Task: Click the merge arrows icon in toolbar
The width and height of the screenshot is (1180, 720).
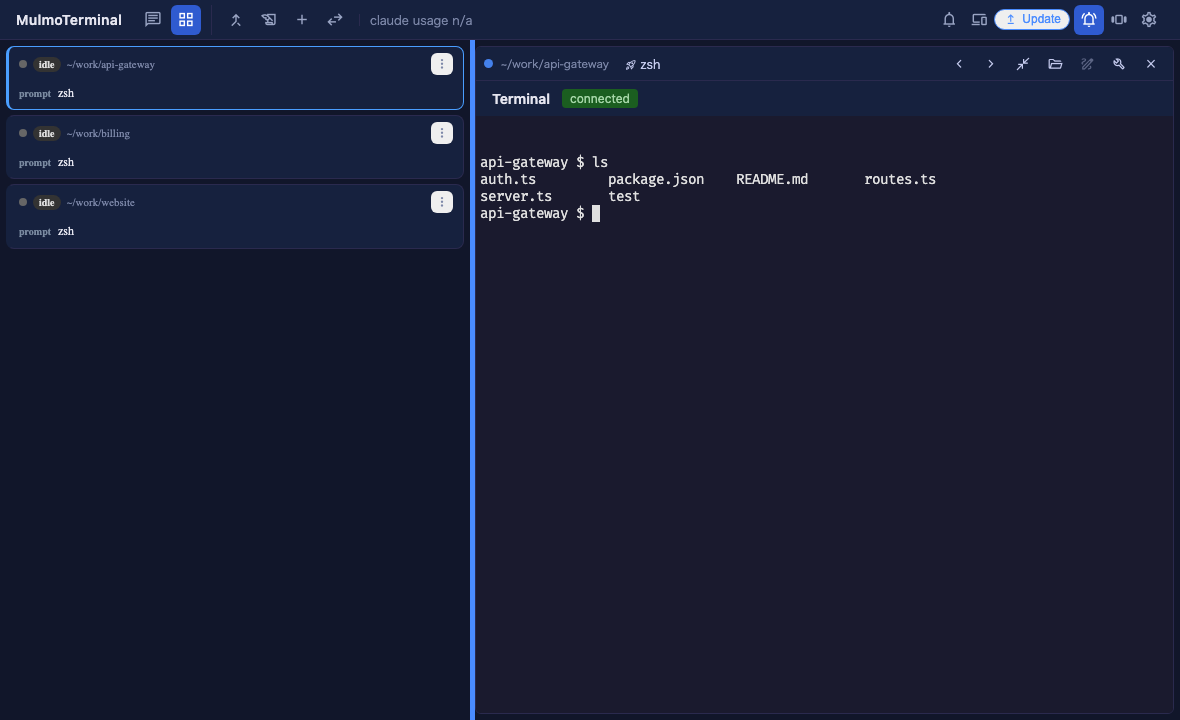Action: coord(236,20)
